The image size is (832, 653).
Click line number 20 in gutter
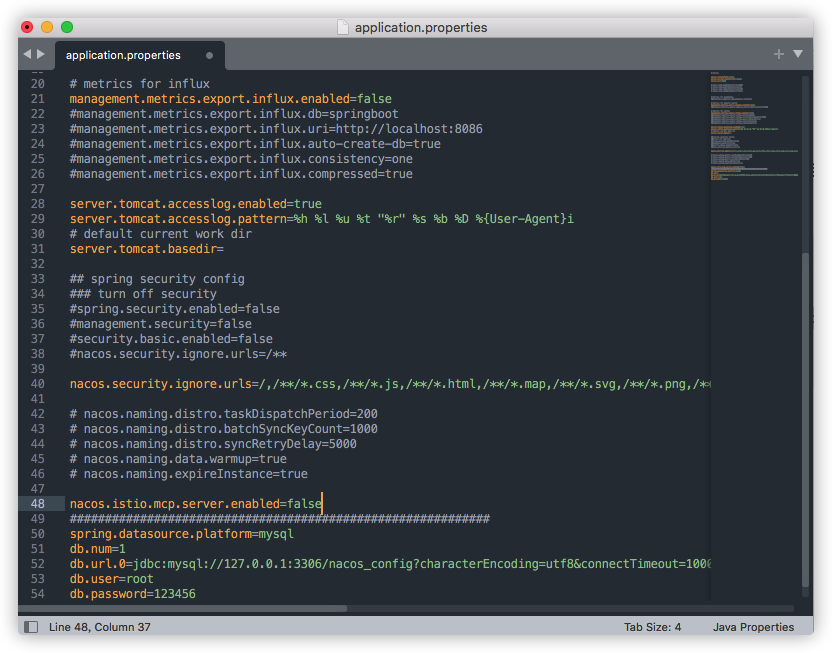[38, 83]
